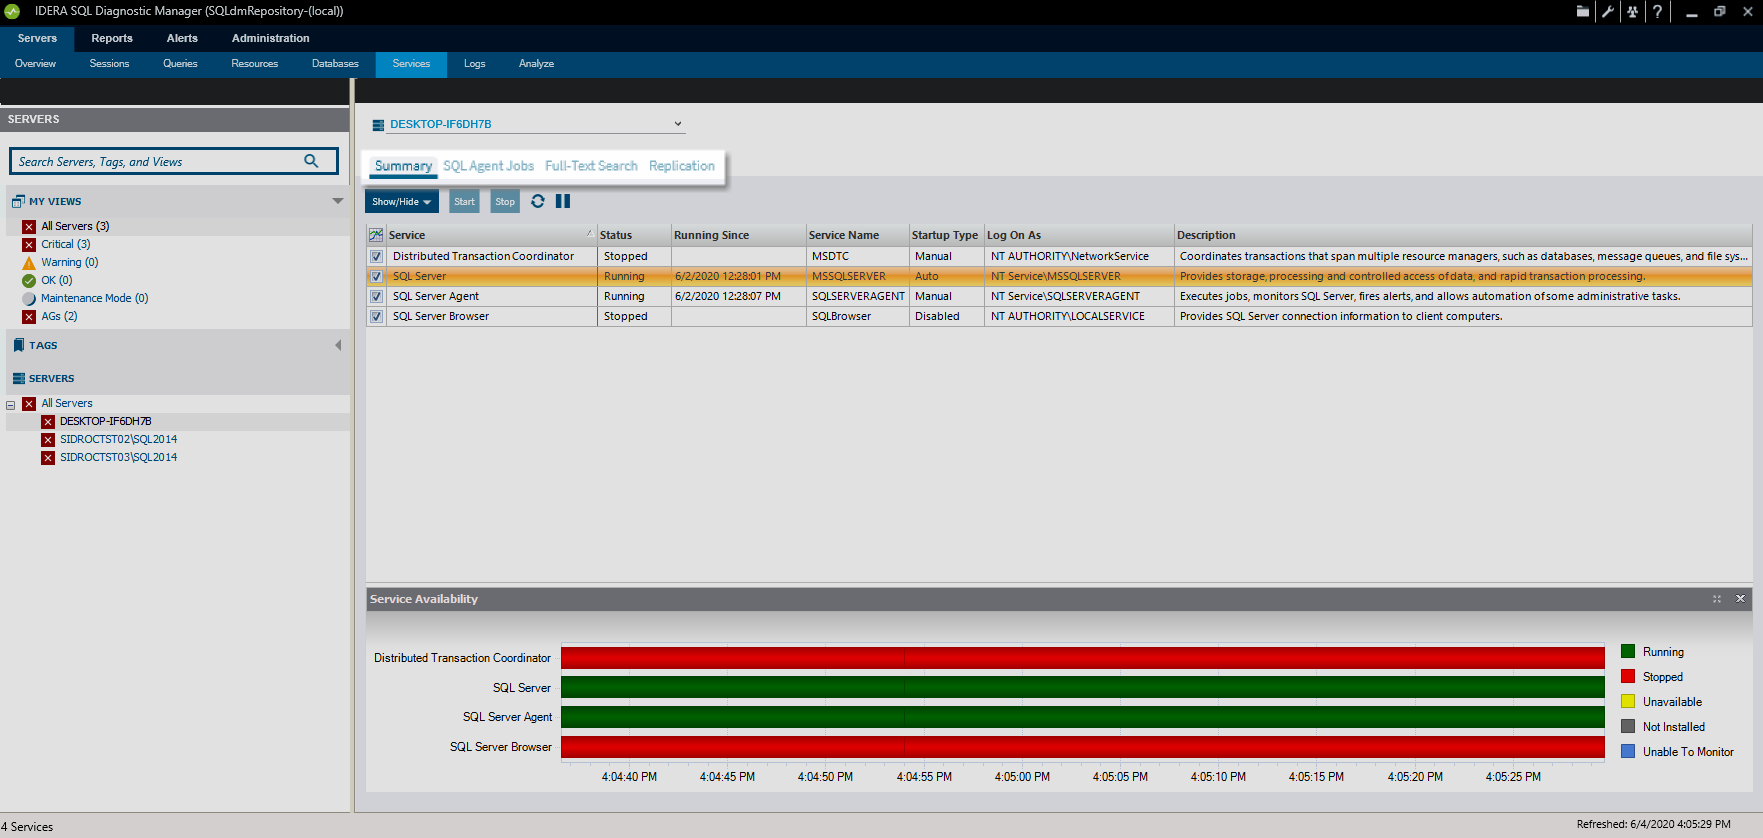Switch to the Analyze tab
This screenshot has height=838, width=1763.
[x=537, y=64]
